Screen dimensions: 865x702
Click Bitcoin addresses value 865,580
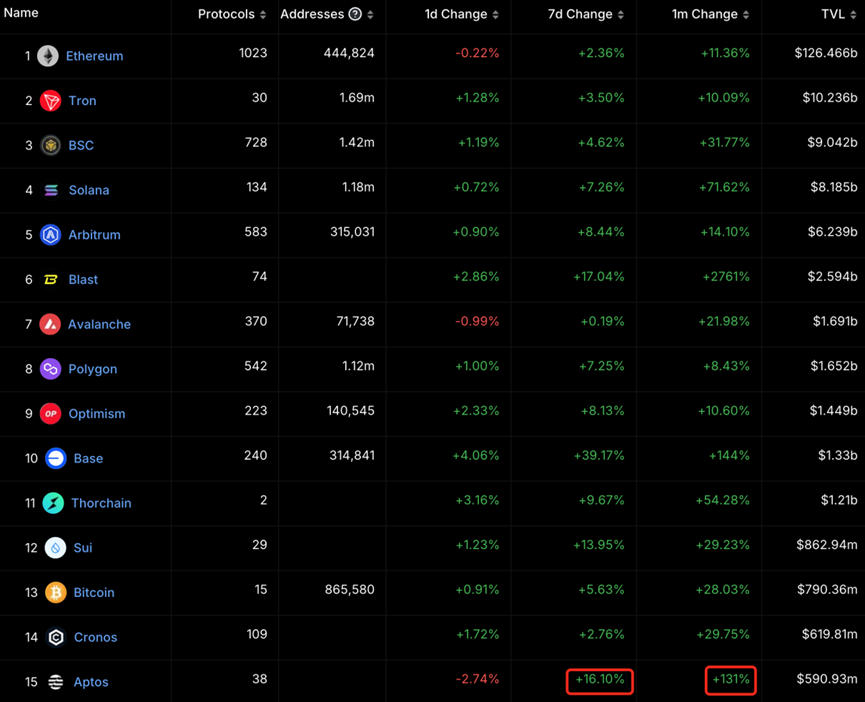350,589
